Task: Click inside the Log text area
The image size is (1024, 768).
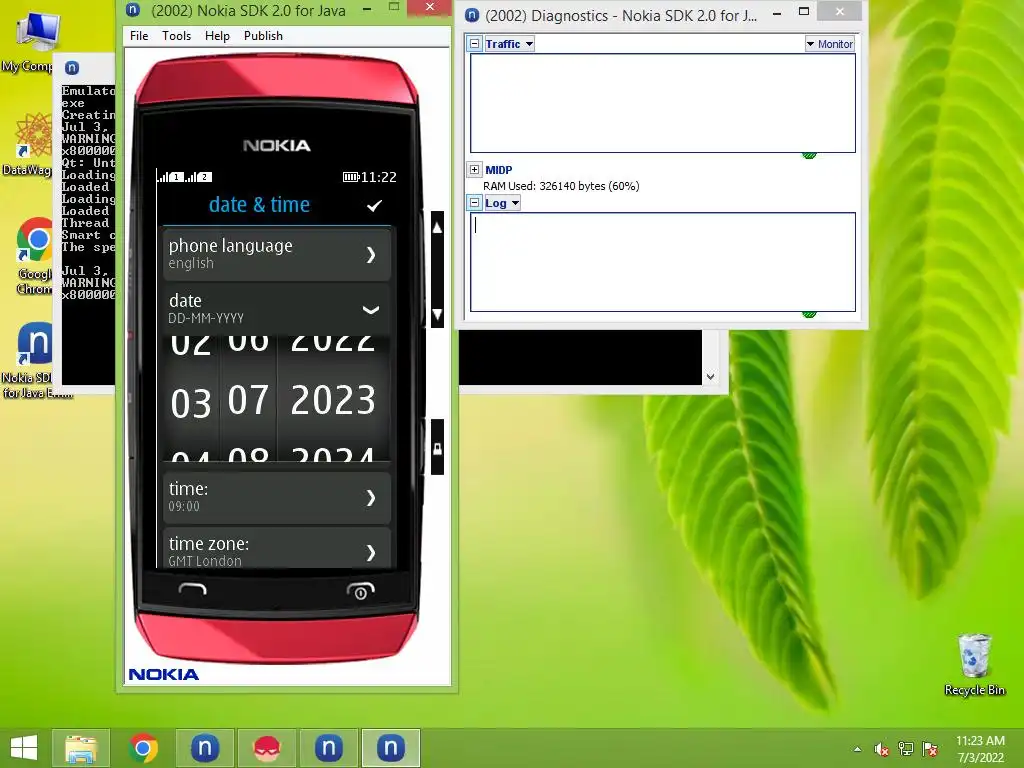Action: coord(663,262)
